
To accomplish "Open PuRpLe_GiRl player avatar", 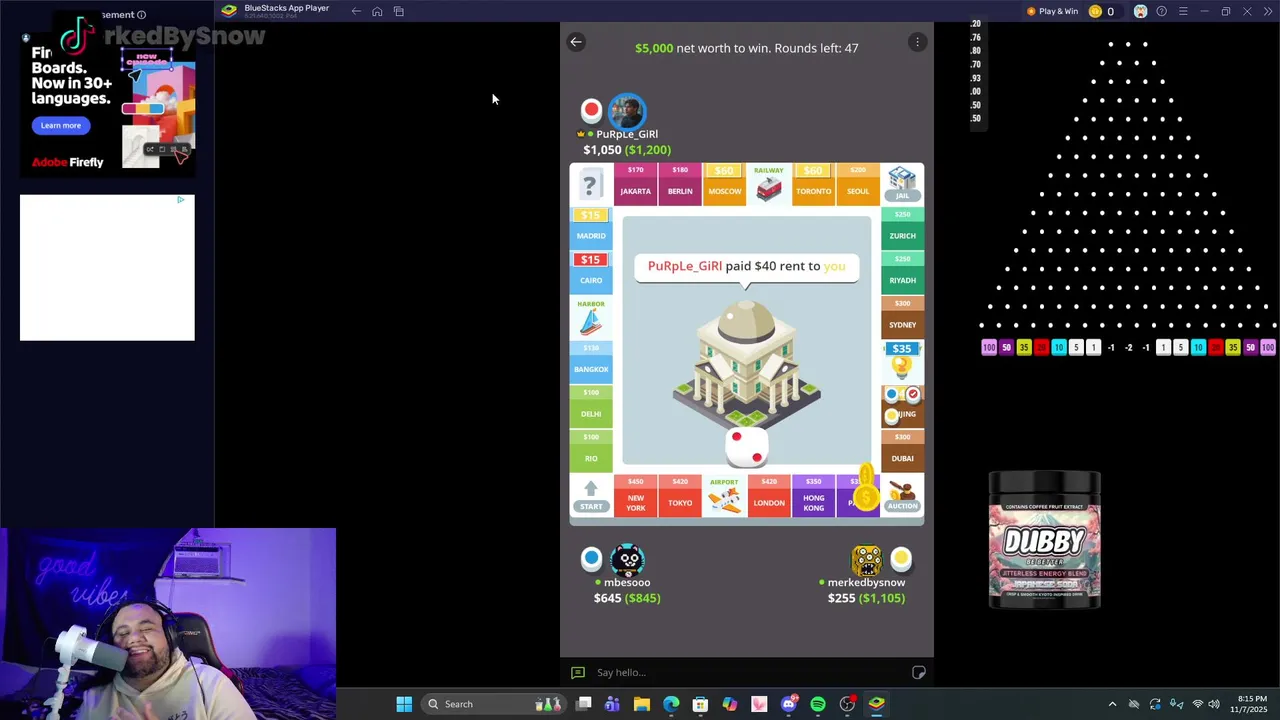I will 627,110.
